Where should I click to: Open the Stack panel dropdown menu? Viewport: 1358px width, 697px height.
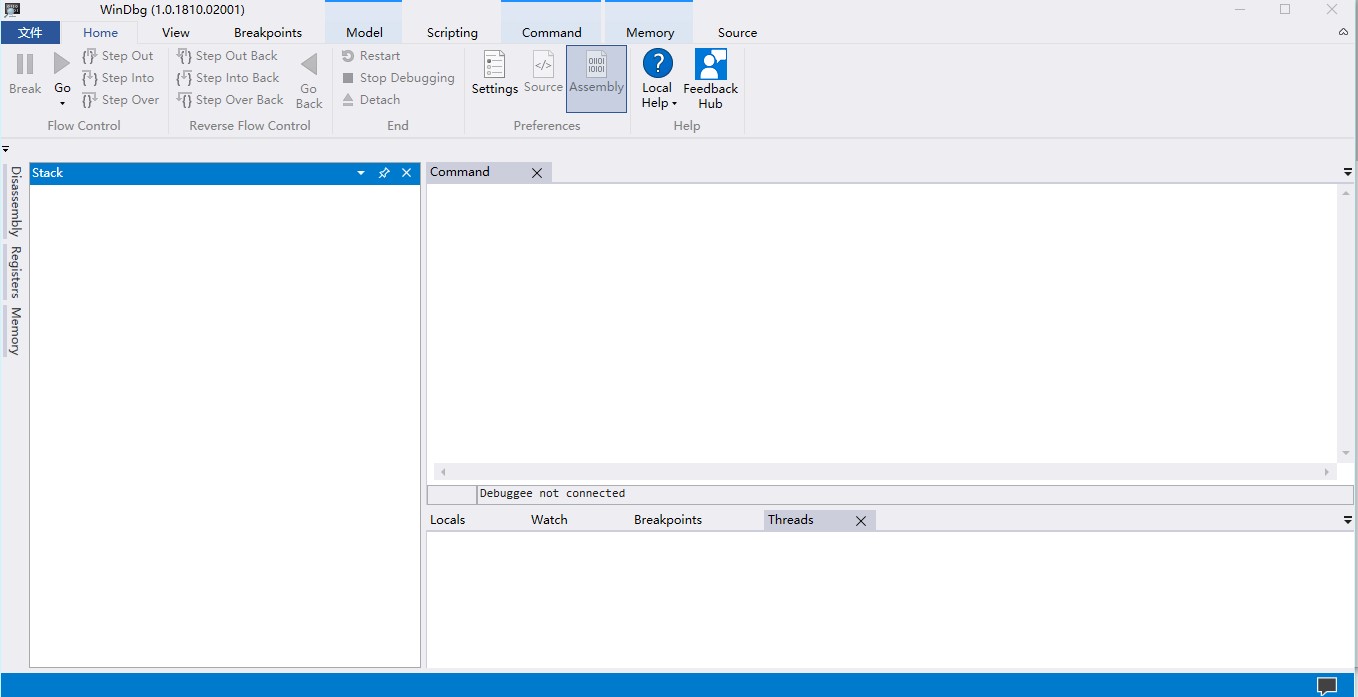(x=360, y=172)
